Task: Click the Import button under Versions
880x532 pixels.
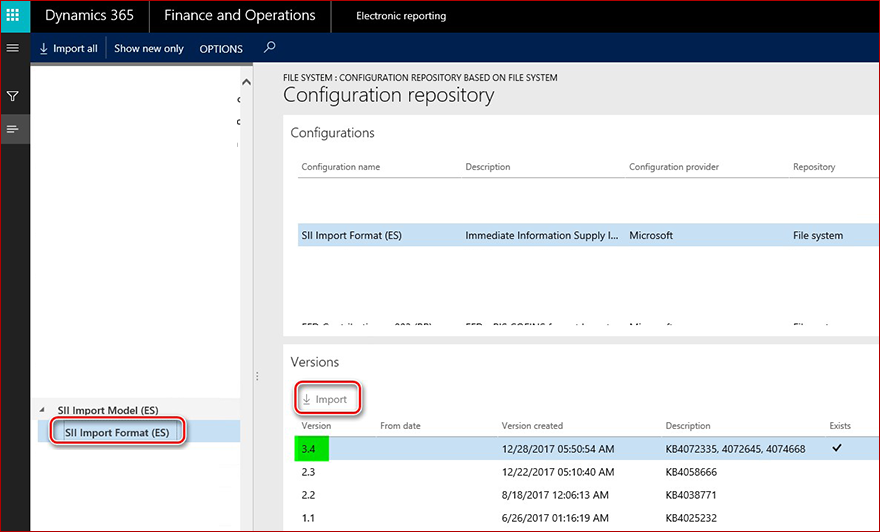Action: click(325, 400)
